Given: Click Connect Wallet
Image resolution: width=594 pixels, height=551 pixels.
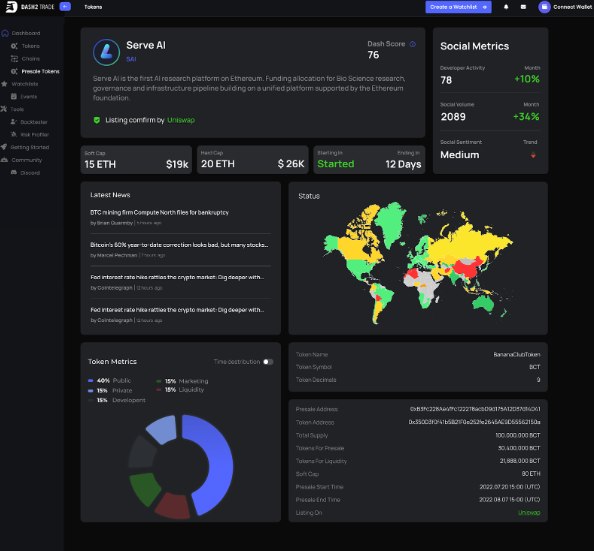Looking at the screenshot, I should click(572, 7).
